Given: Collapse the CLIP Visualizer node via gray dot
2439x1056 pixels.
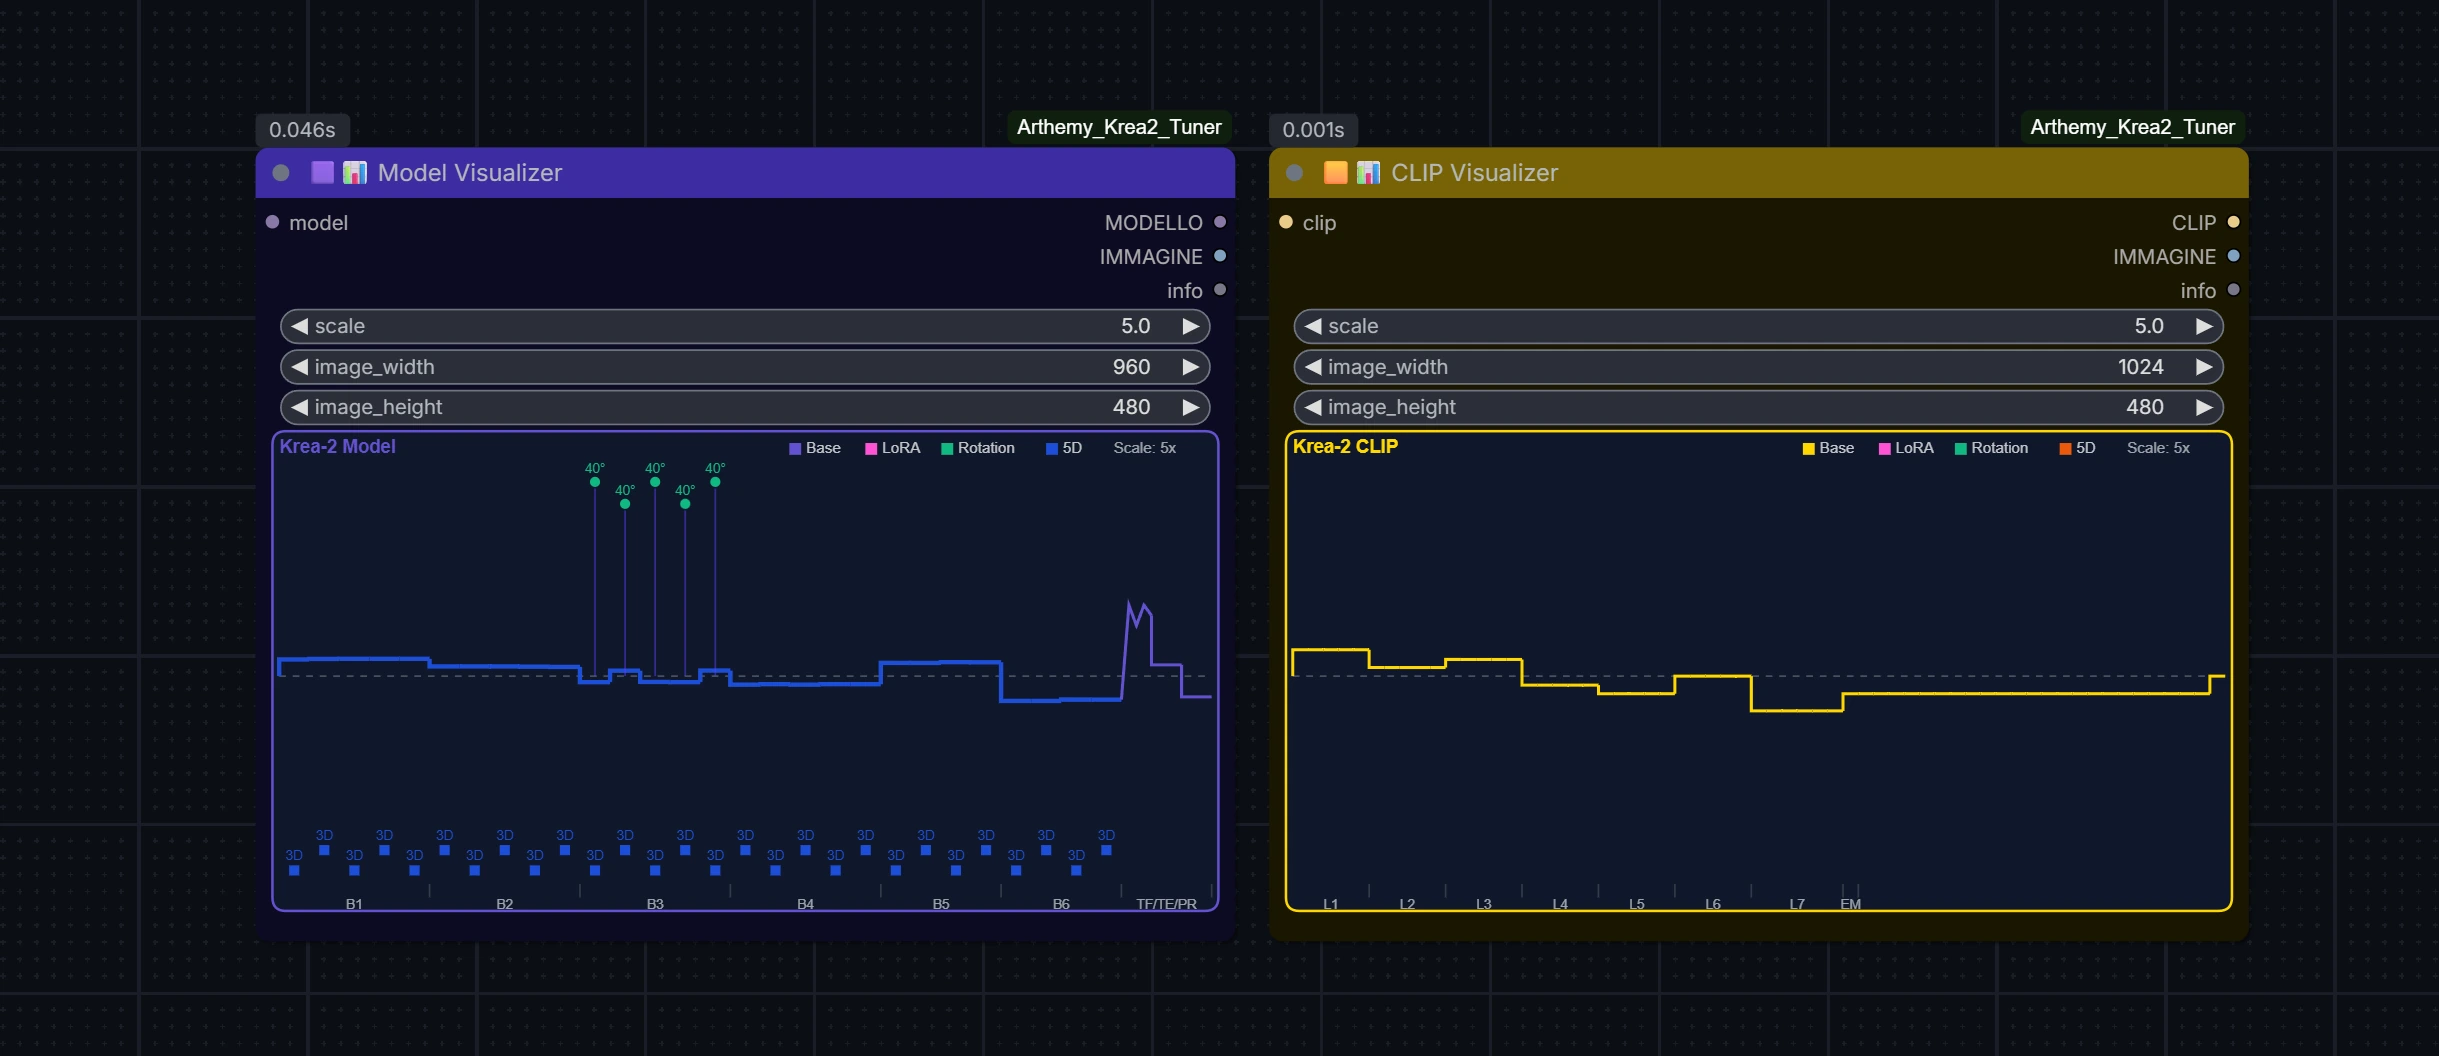Looking at the screenshot, I should pos(1294,173).
